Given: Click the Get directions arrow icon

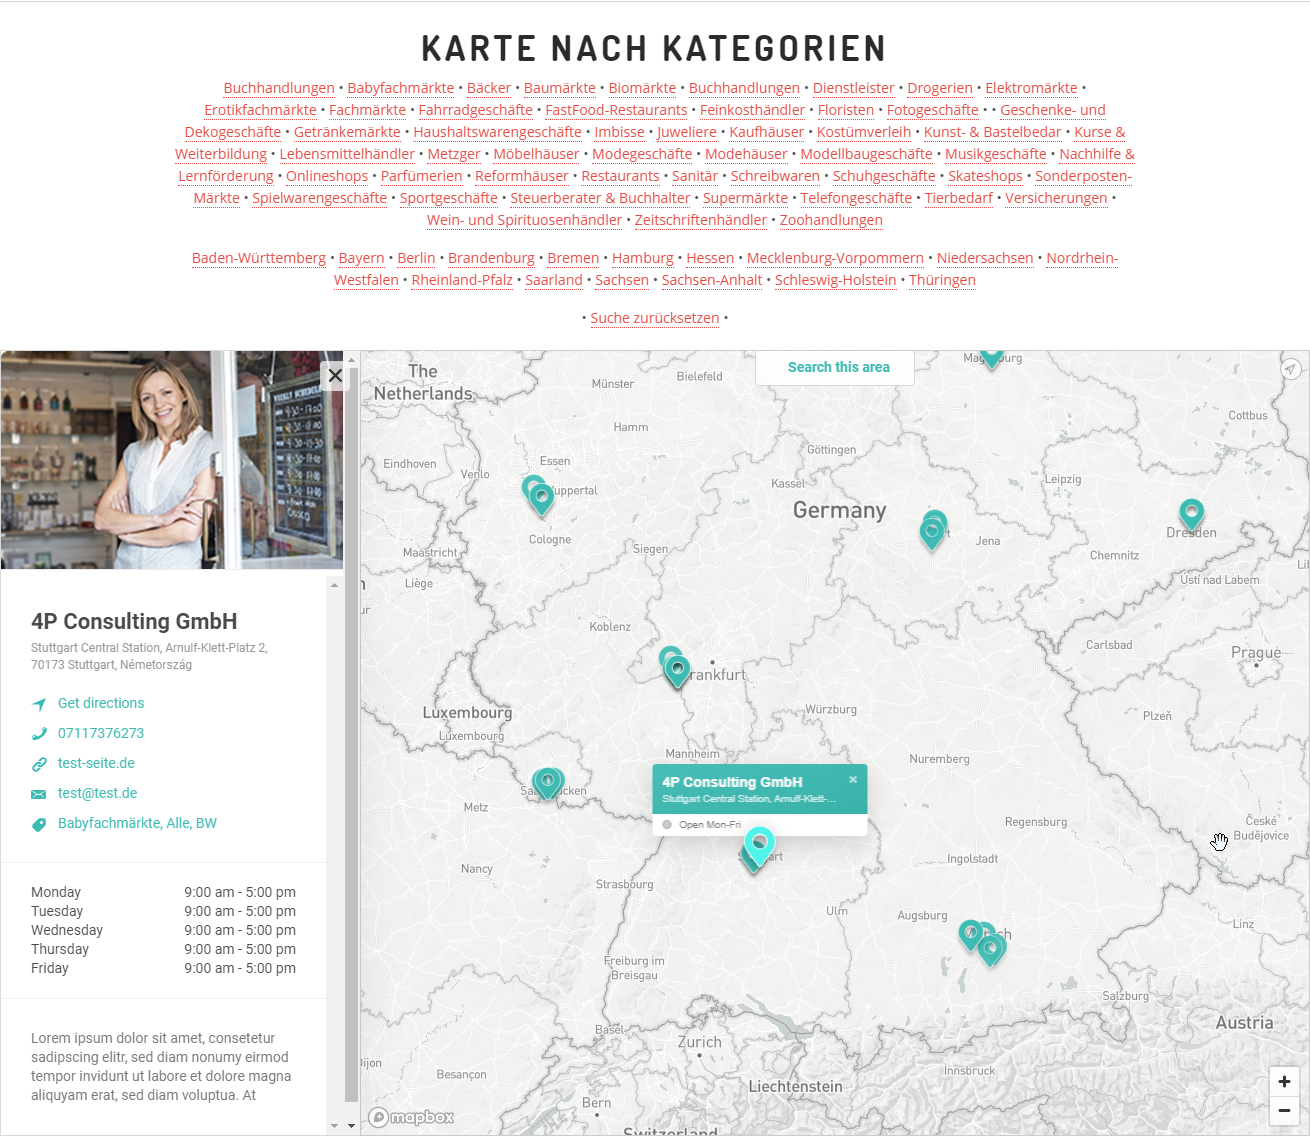Looking at the screenshot, I should [x=39, y=704].
